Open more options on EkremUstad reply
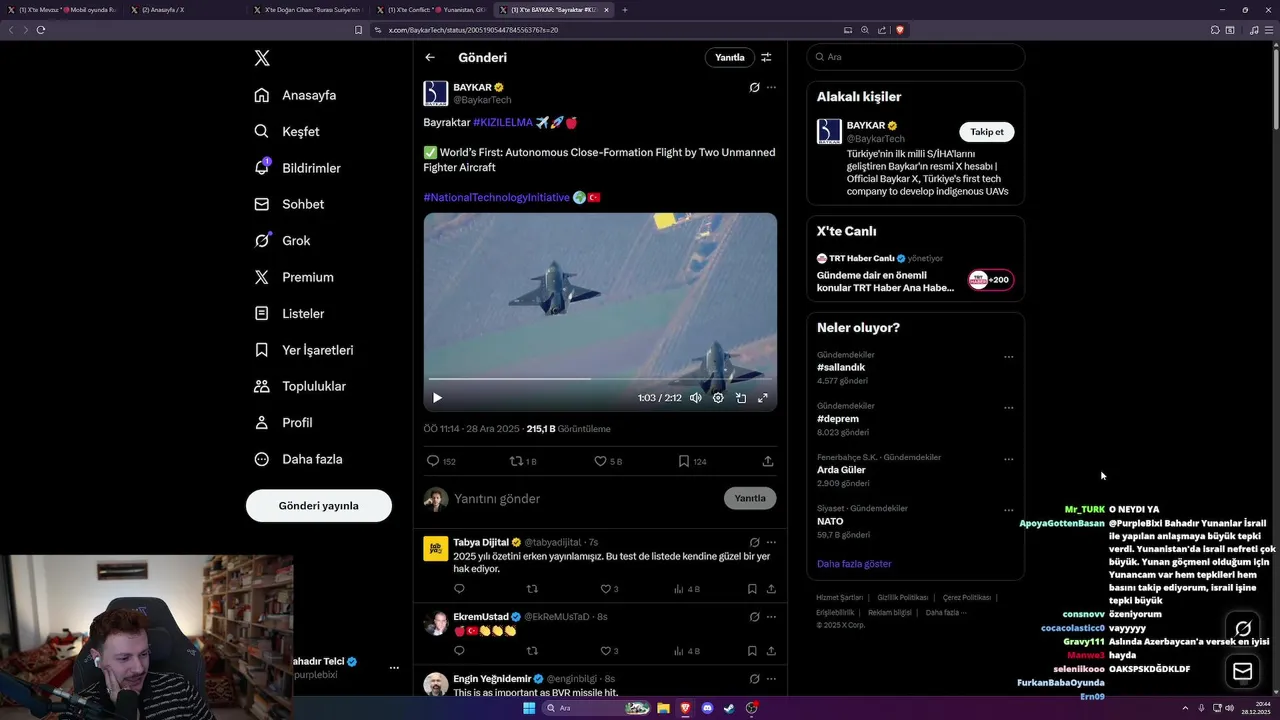The width and height of the screenshot is (1280, 720). [x=771, y=617]
